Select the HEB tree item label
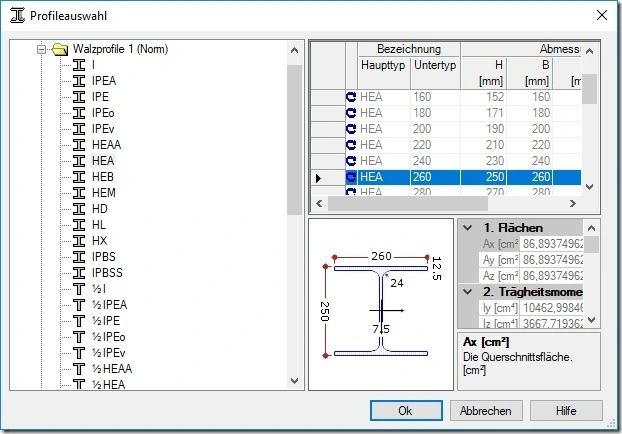The width and height of the screenshot is (622, 434). [103, 177]
